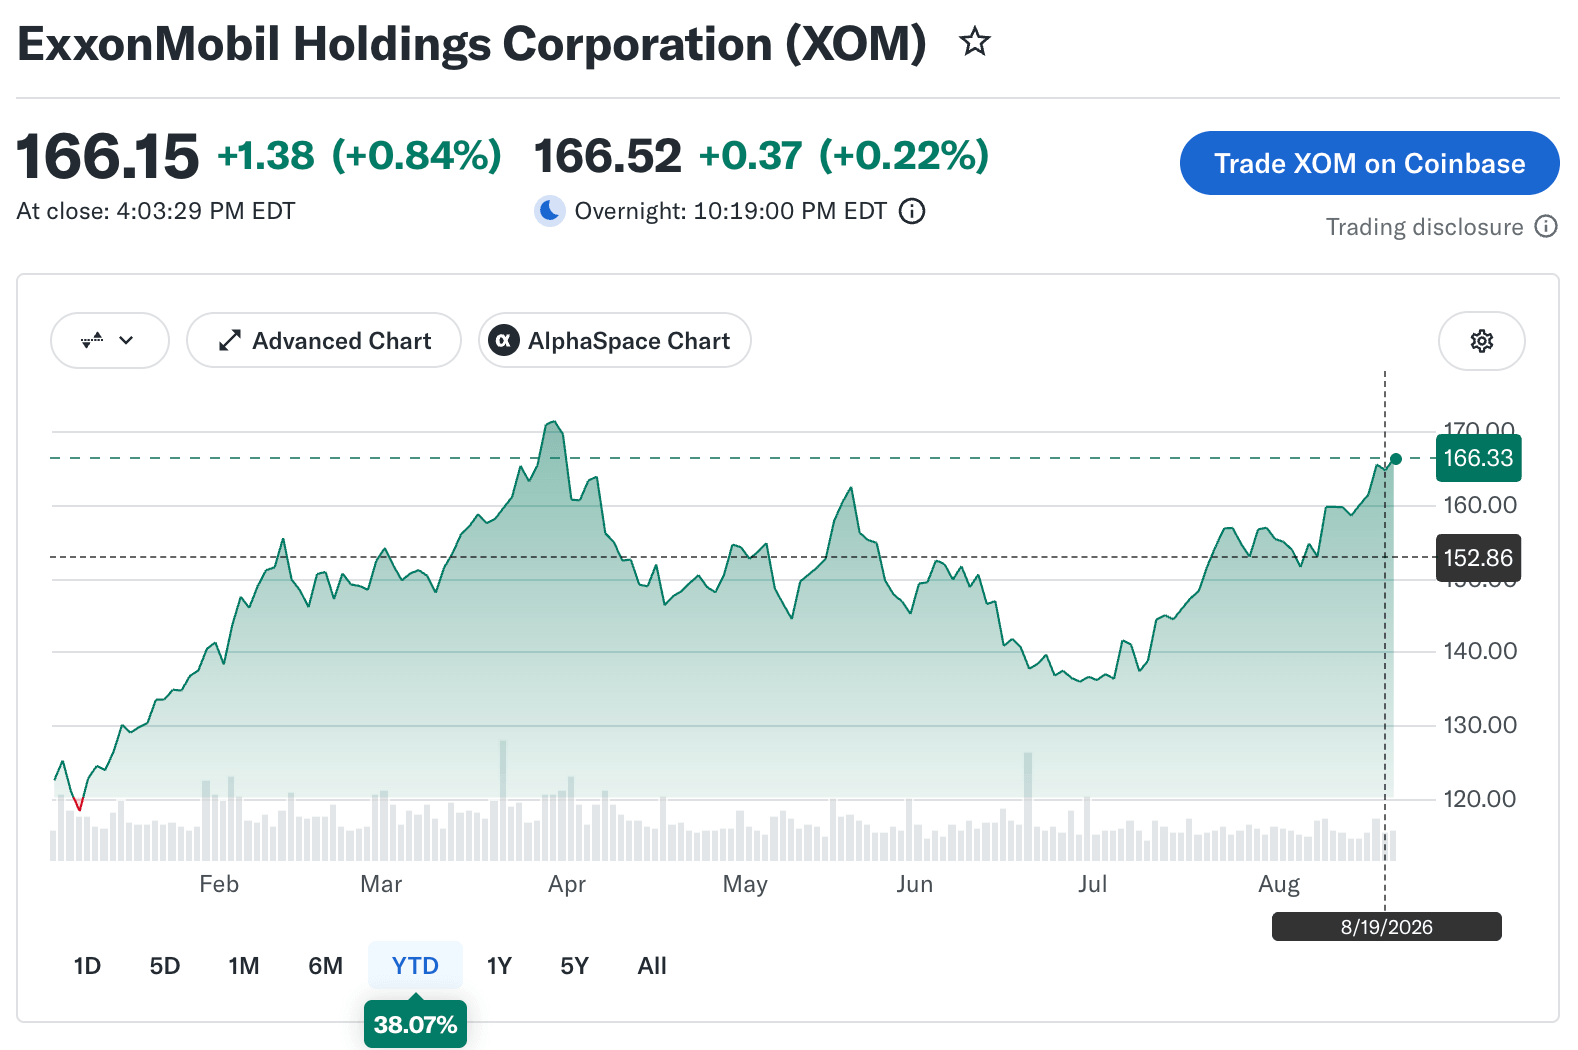Click the Jul label on time axis

click(x=1092, y=884)
